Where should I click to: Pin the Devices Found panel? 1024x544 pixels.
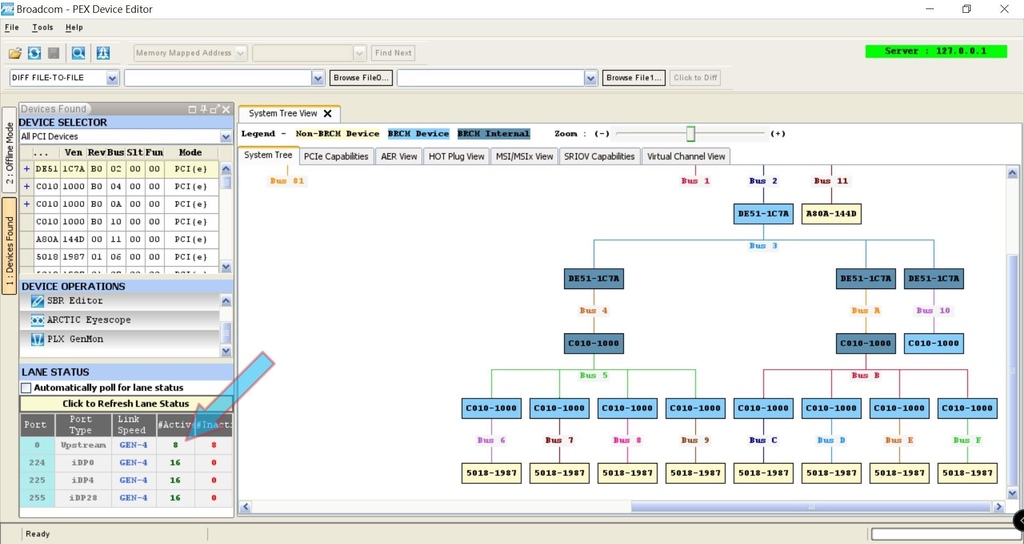tap(203, 109)
